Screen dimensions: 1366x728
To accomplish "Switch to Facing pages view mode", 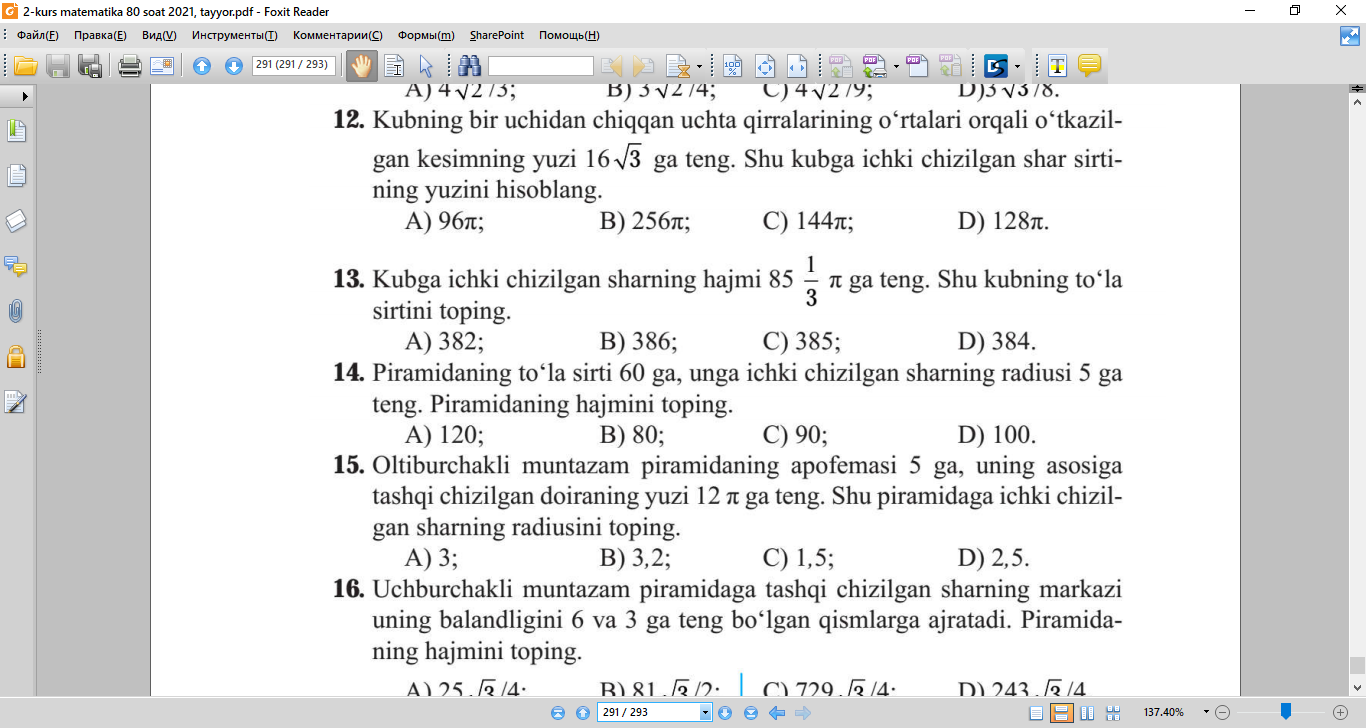I will pos(1088,713).
